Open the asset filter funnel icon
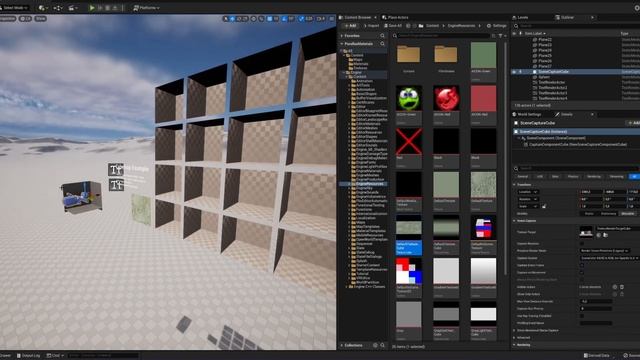 point(500,36)
